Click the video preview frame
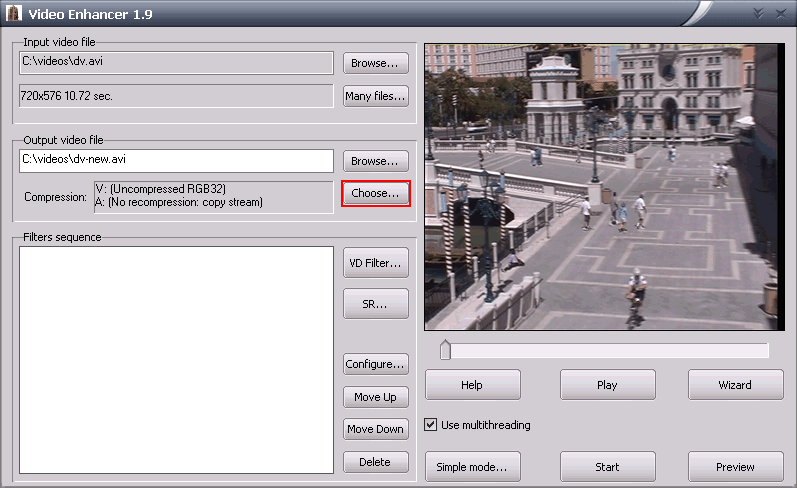The image size is (797, 488). [x=604, y=187]
